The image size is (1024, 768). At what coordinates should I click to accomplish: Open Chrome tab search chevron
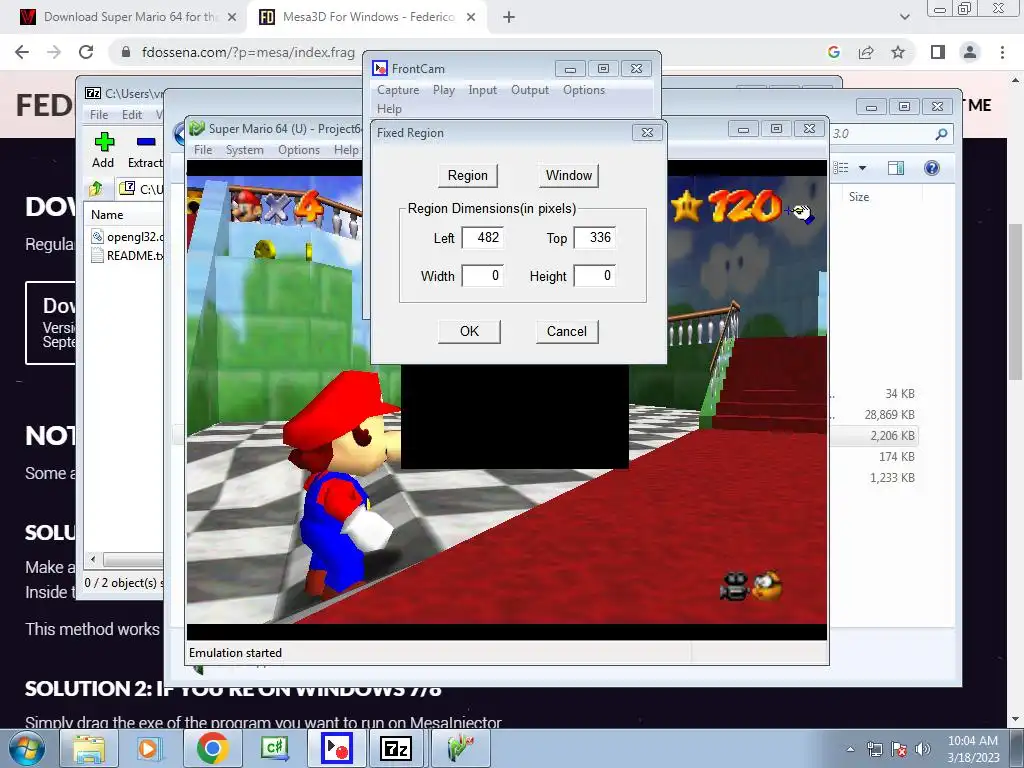pos(904,17)
